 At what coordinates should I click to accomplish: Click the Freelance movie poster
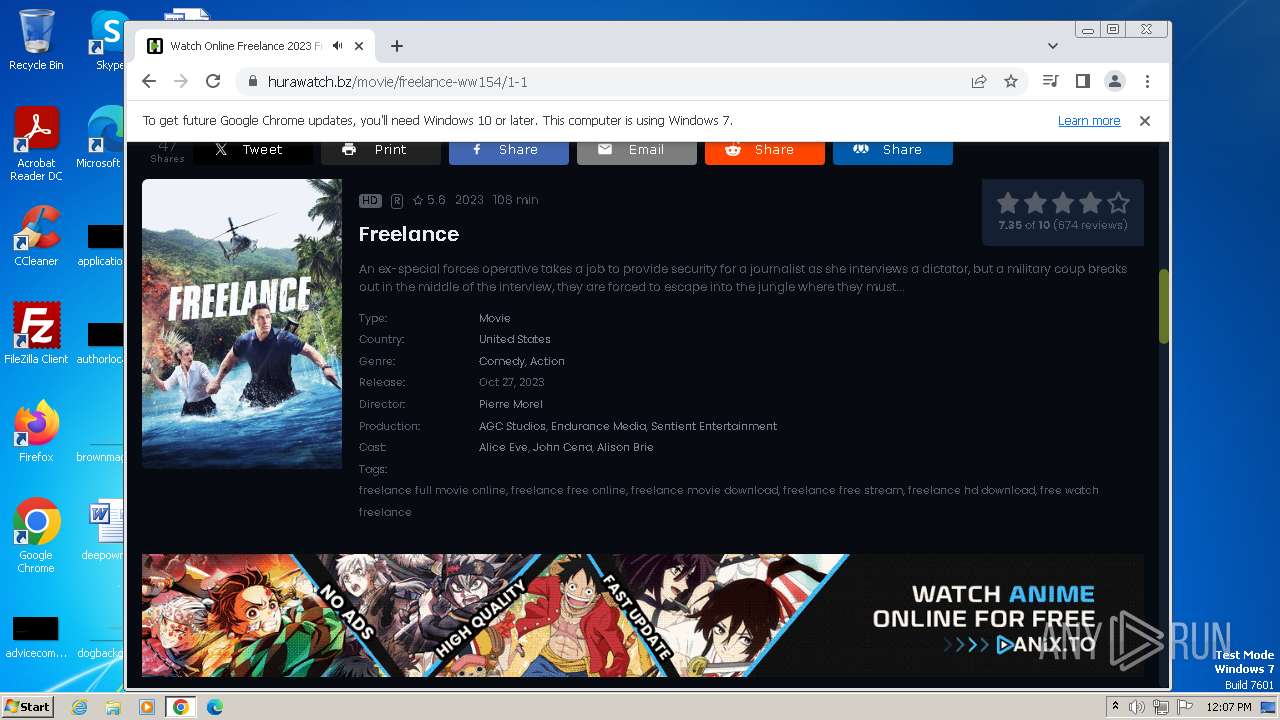click(x=242, y=324)
